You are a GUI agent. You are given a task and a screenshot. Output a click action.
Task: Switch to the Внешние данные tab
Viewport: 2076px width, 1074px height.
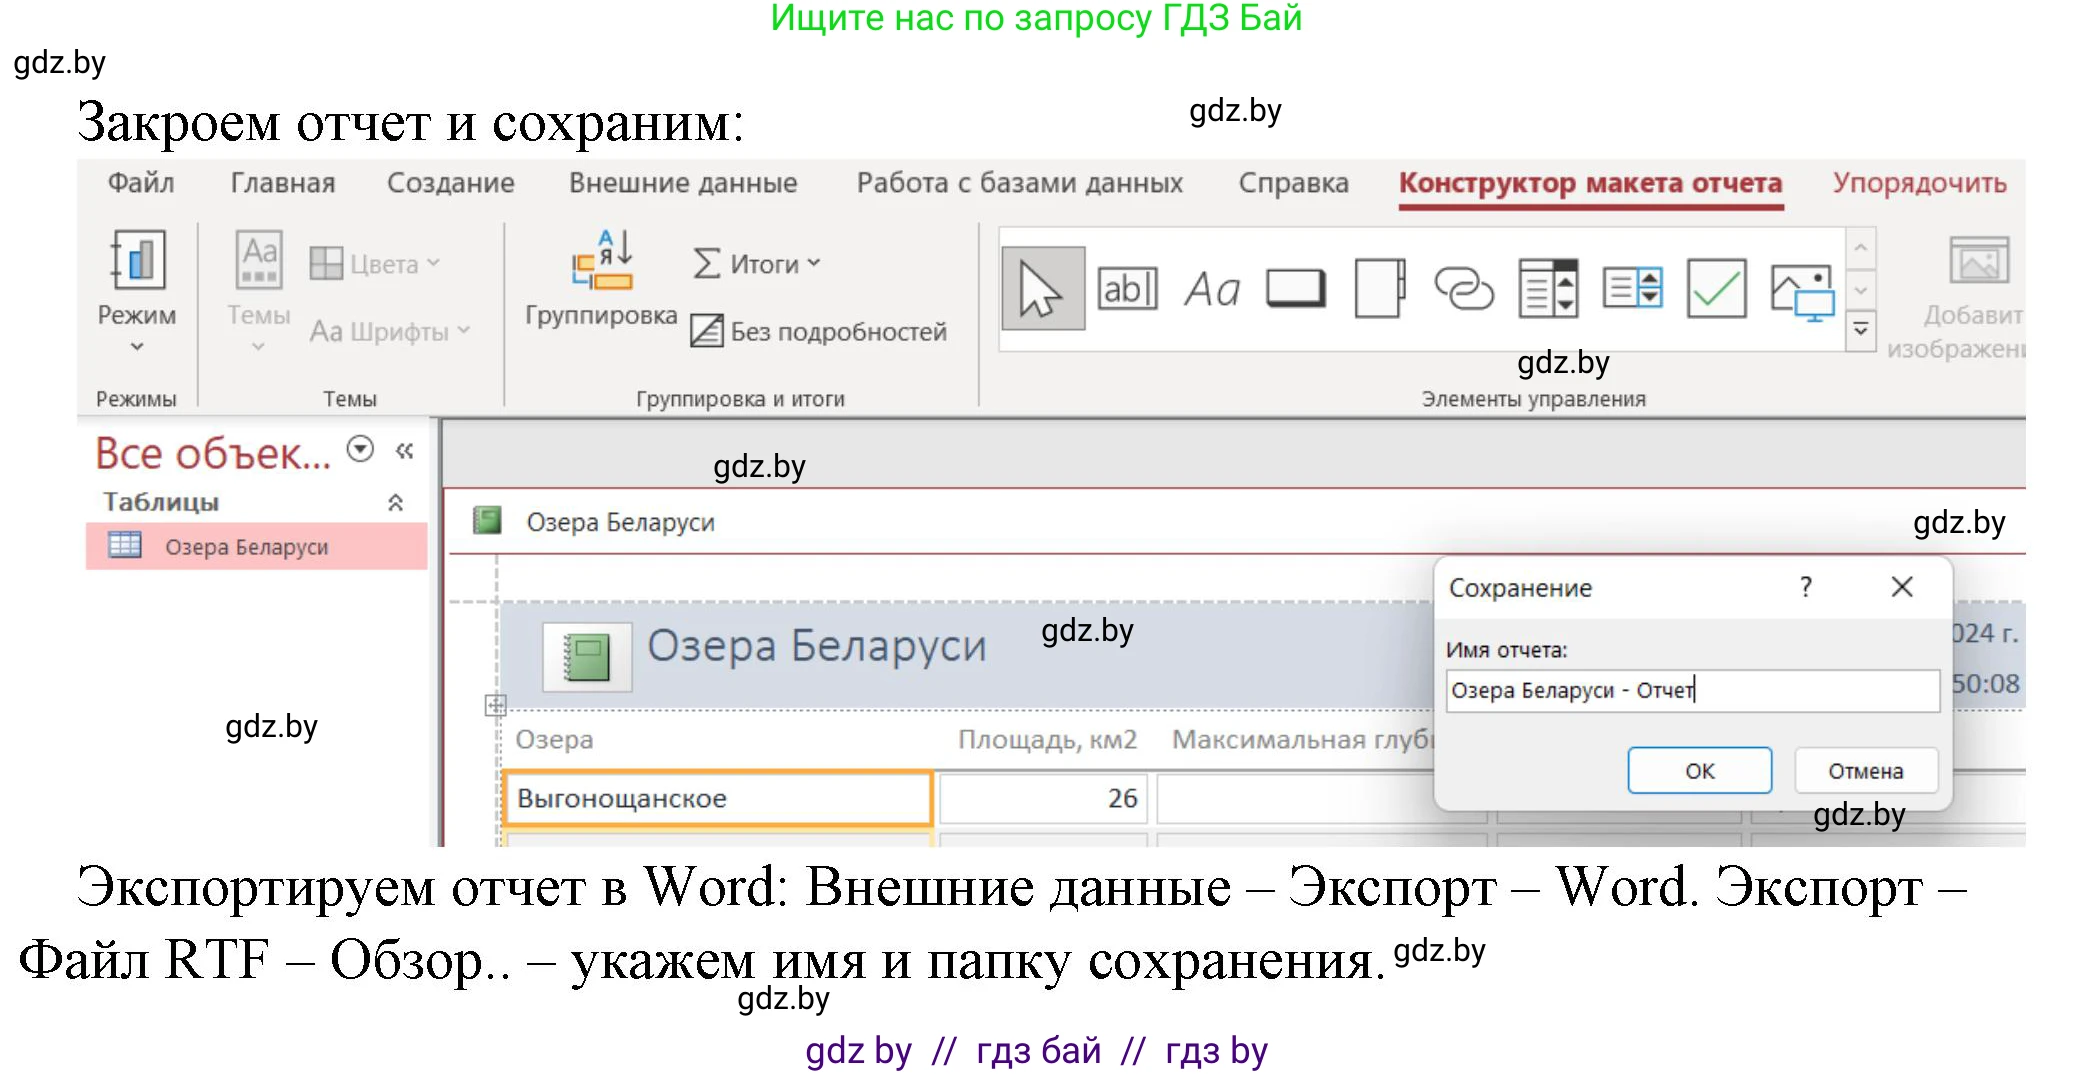point(683,182)
